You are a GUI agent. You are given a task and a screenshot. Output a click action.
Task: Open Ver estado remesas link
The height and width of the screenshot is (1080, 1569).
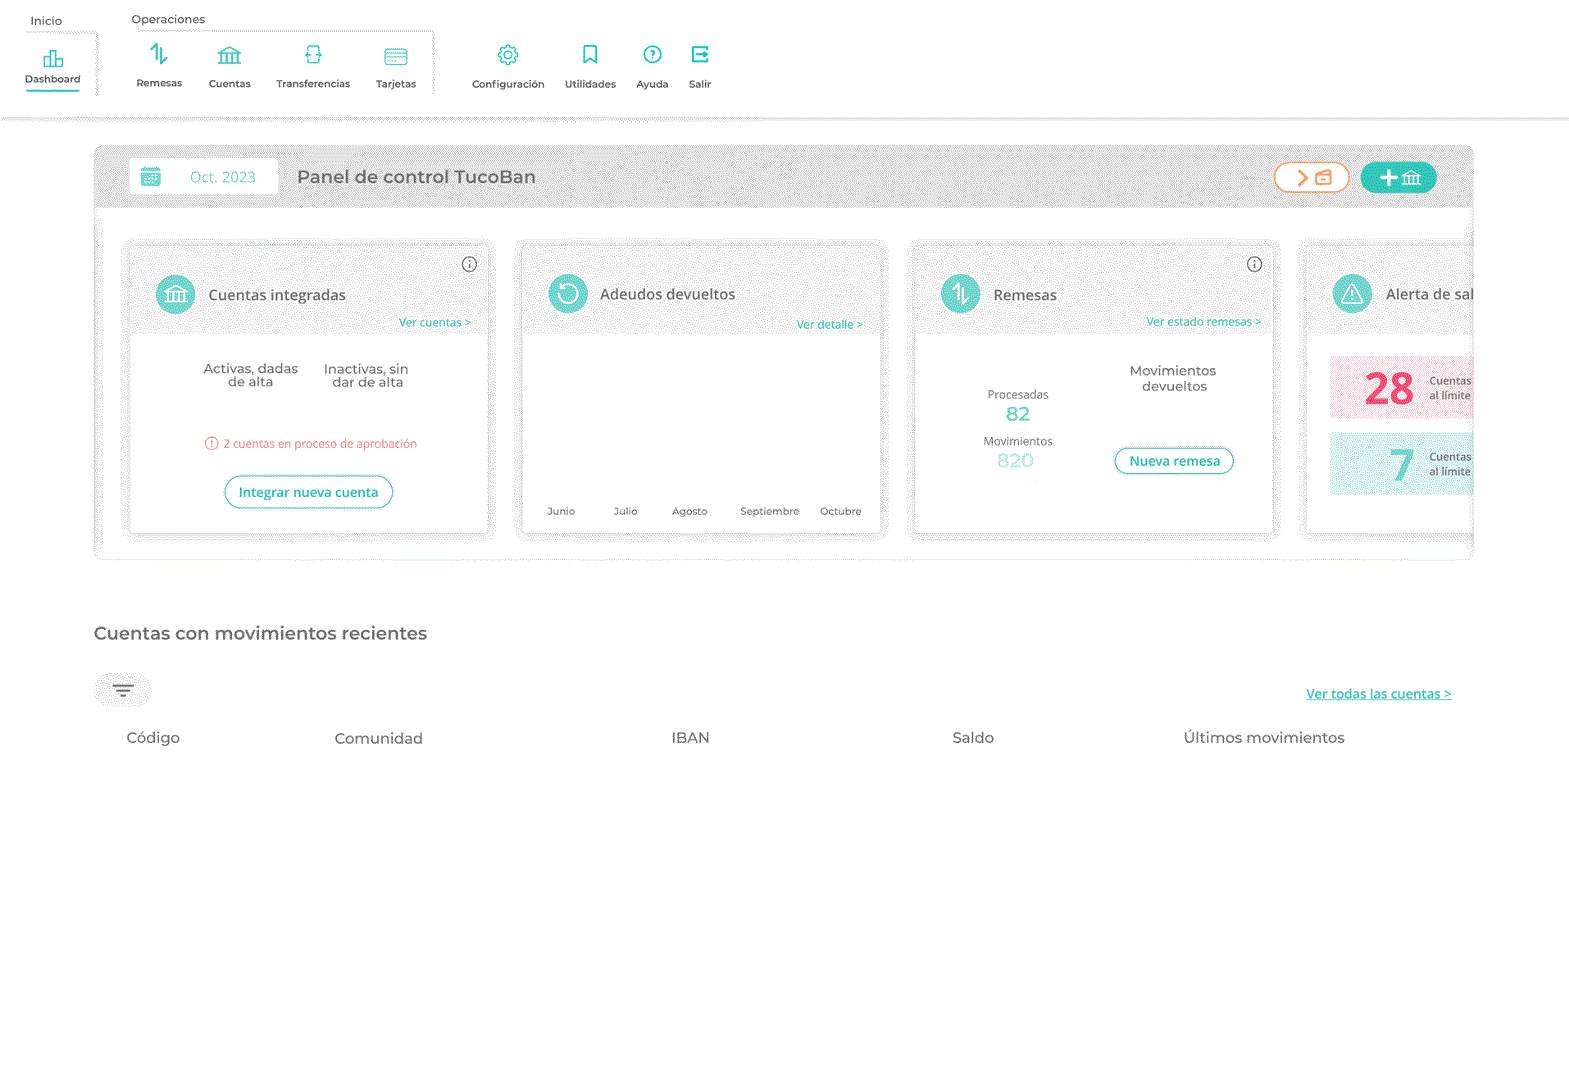pos(1203,321)
